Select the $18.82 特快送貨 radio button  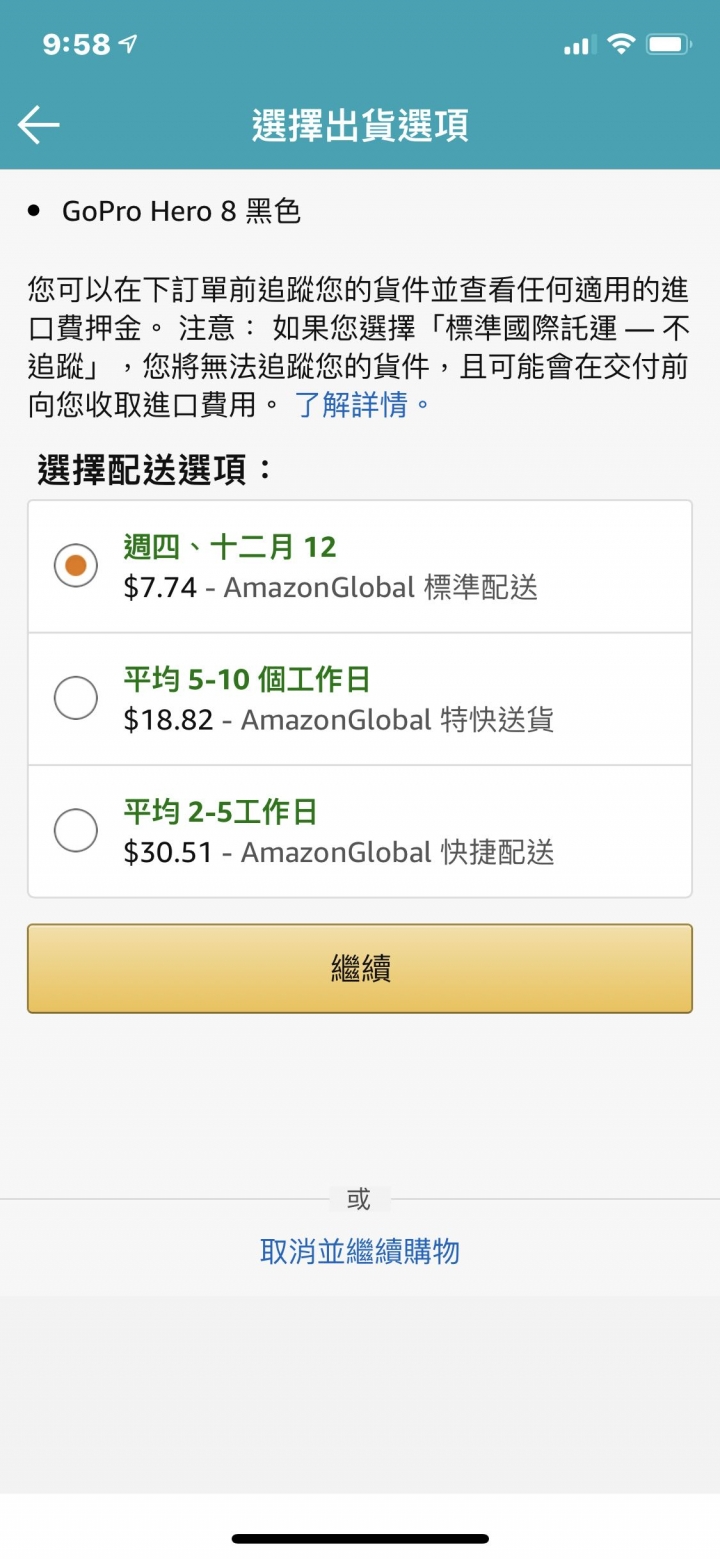click(x=76, y=698)
